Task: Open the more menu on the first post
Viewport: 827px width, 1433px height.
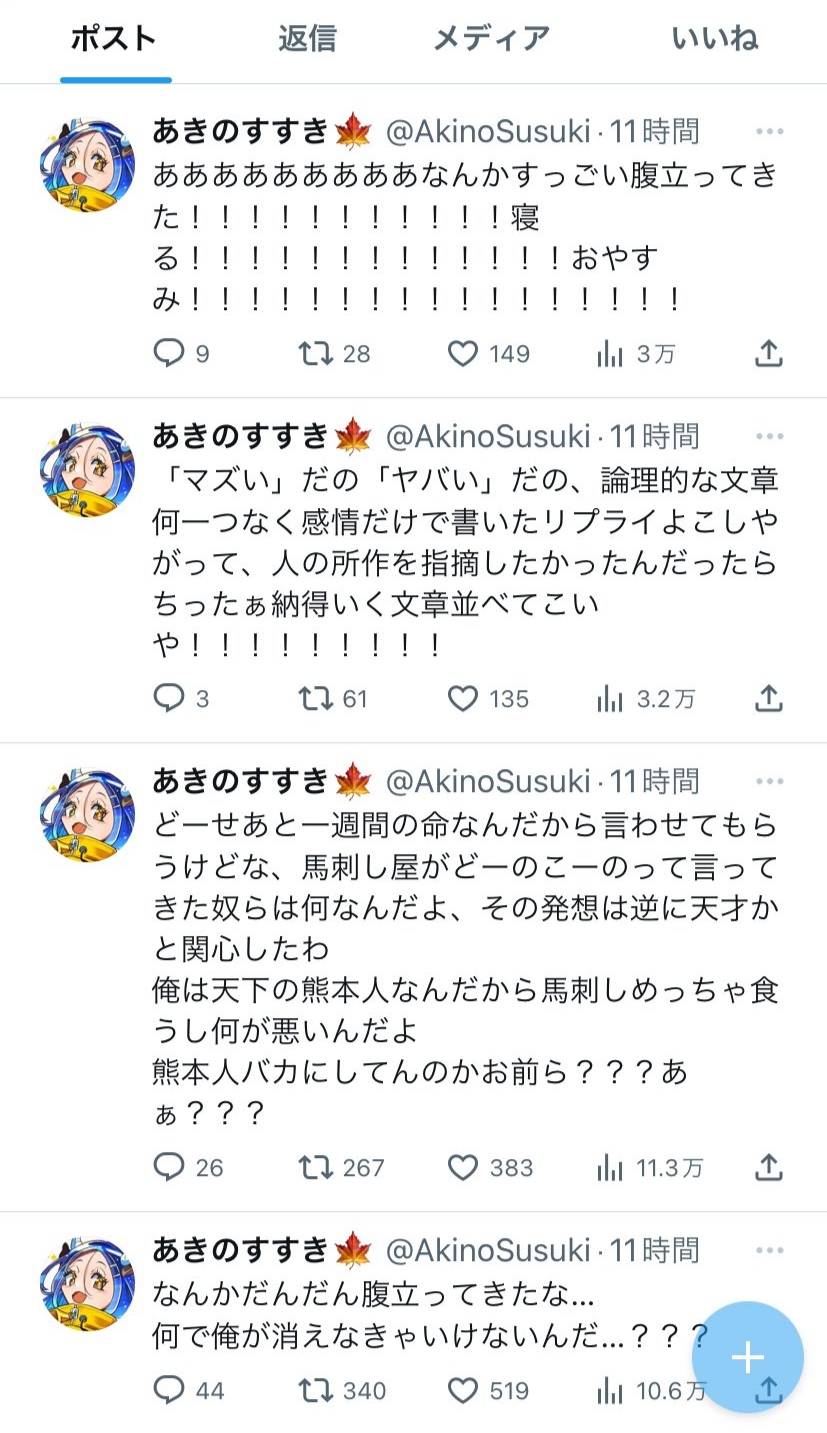Action: coord(769,131)
